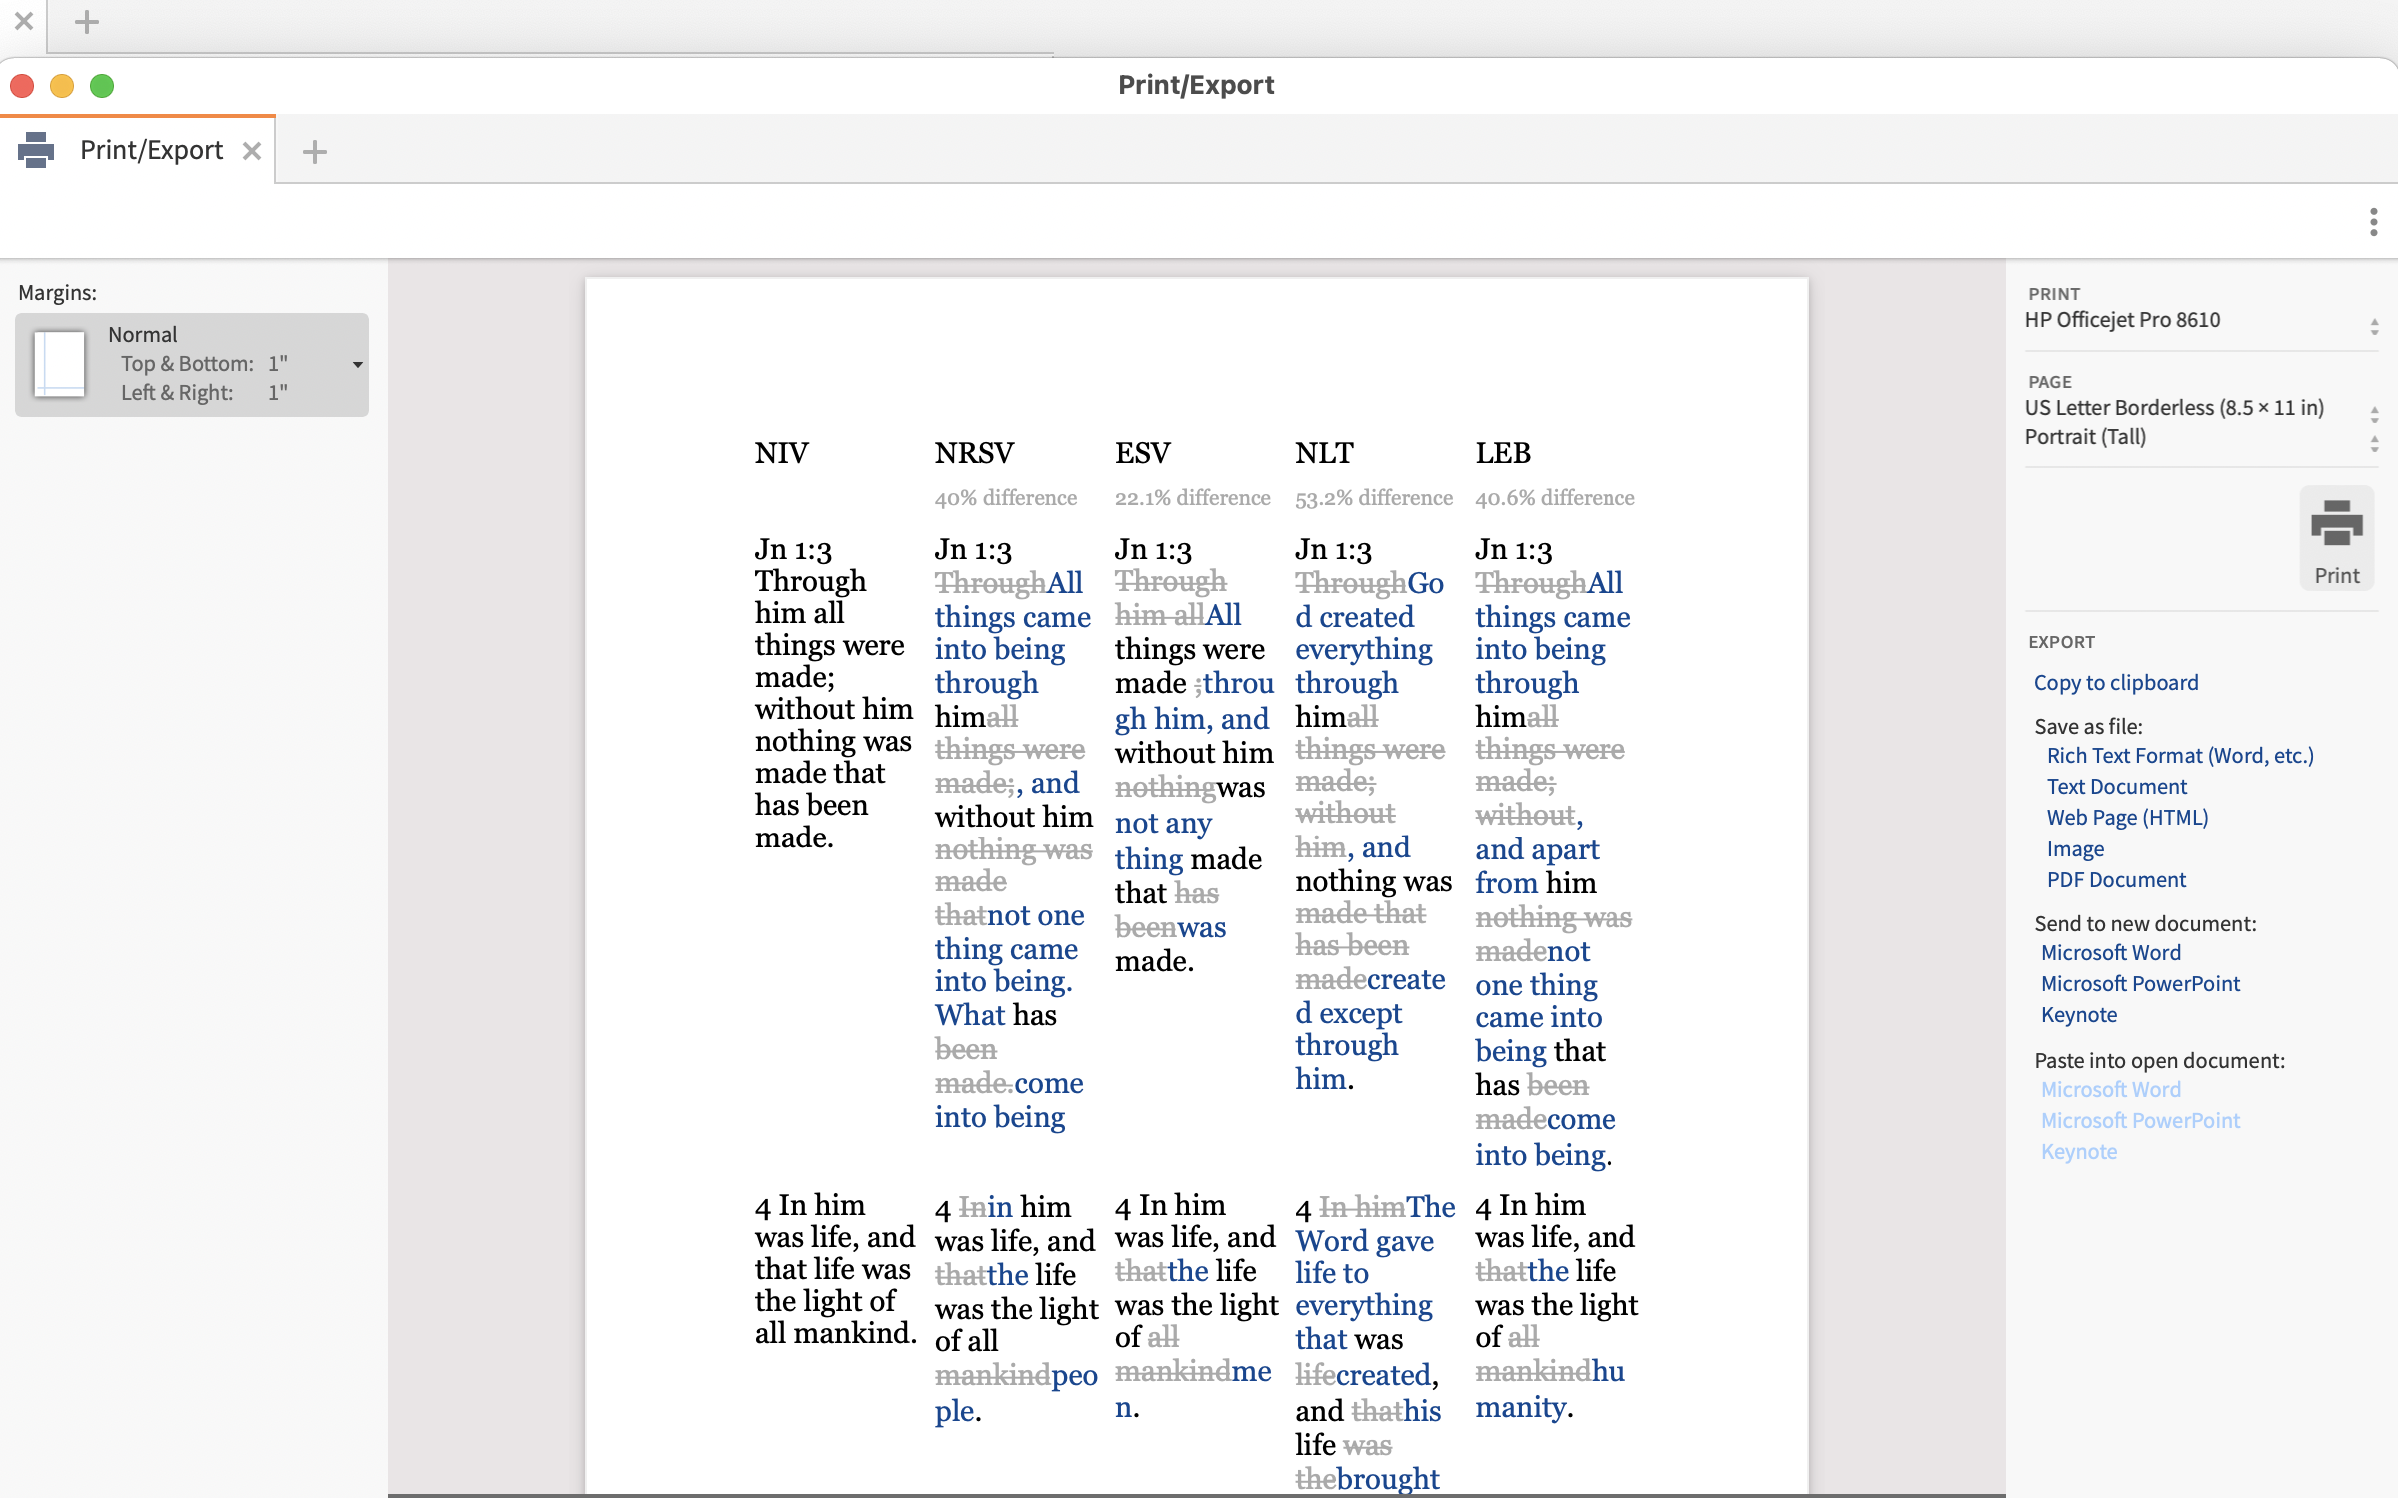The height and width of the screenshot is (1498, 2398).
Task: Close the Print/Export tab
Action: tap(252, 151)
